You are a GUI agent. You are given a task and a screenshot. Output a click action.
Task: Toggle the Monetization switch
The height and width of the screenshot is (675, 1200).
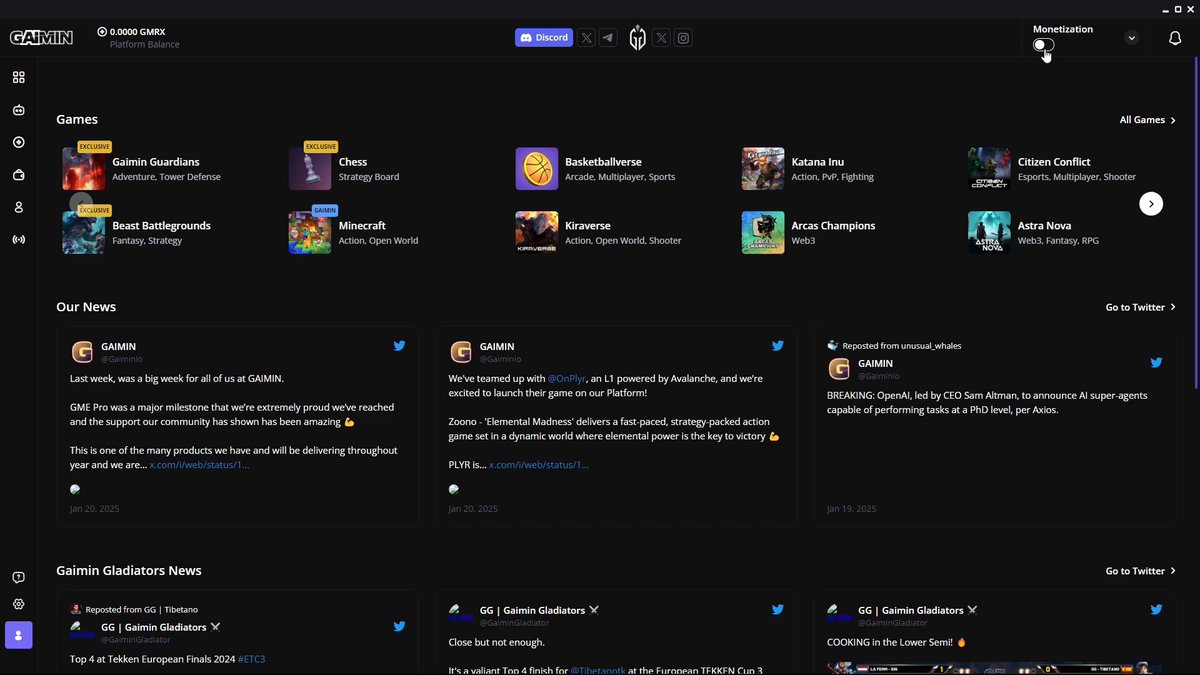coord(1043,45)
